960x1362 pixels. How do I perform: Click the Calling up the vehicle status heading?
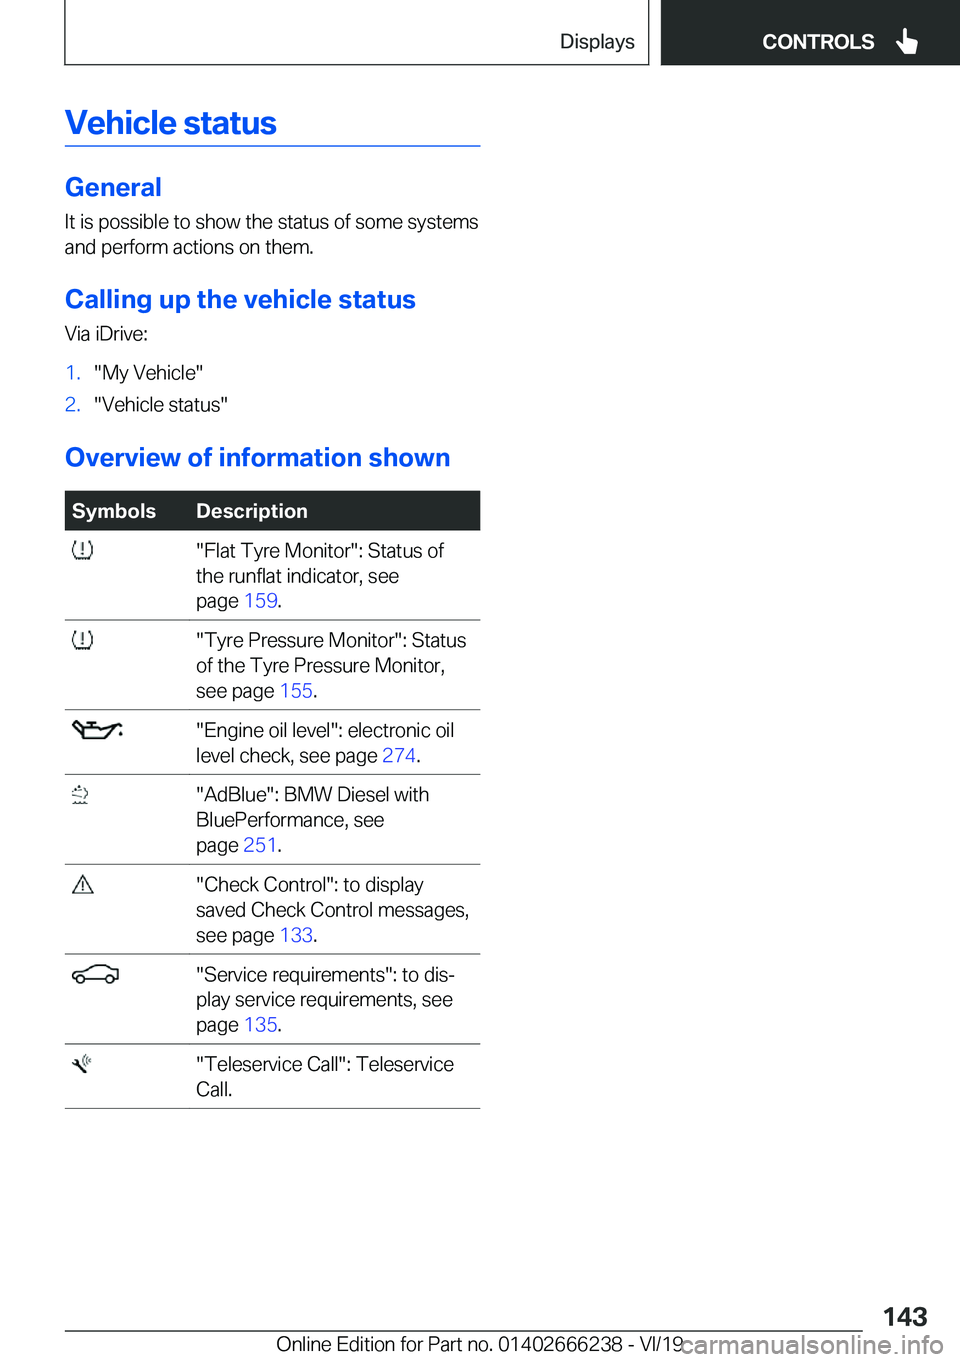pyautogui.click(x=240, y=300)
